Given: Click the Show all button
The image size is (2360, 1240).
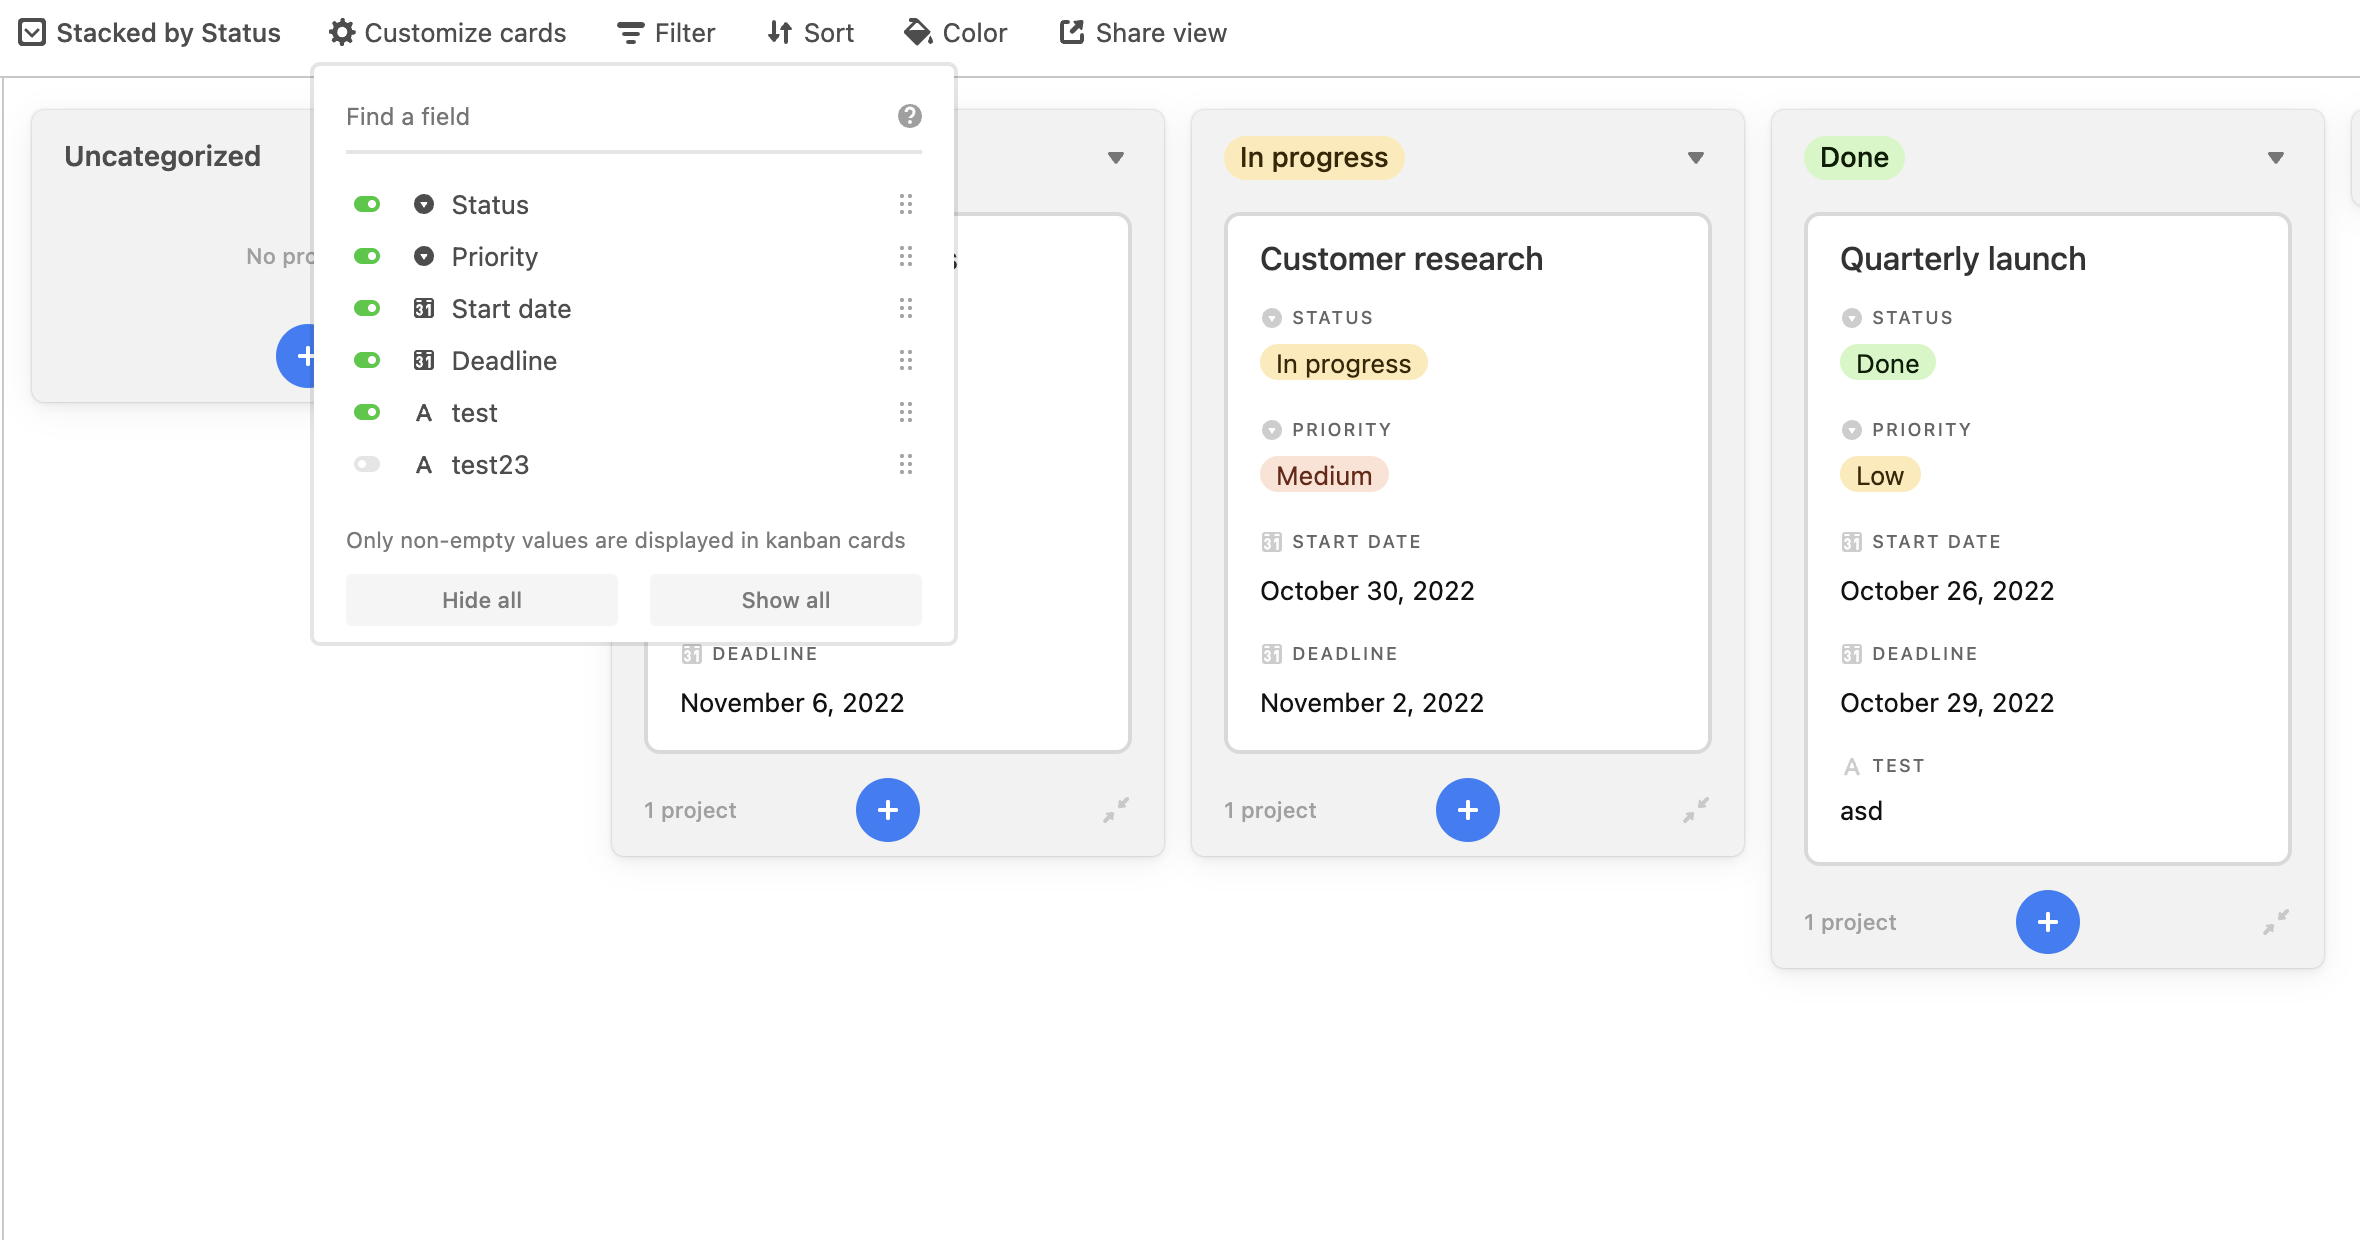Looking at the screenshot, I should [x=785, y=600].
